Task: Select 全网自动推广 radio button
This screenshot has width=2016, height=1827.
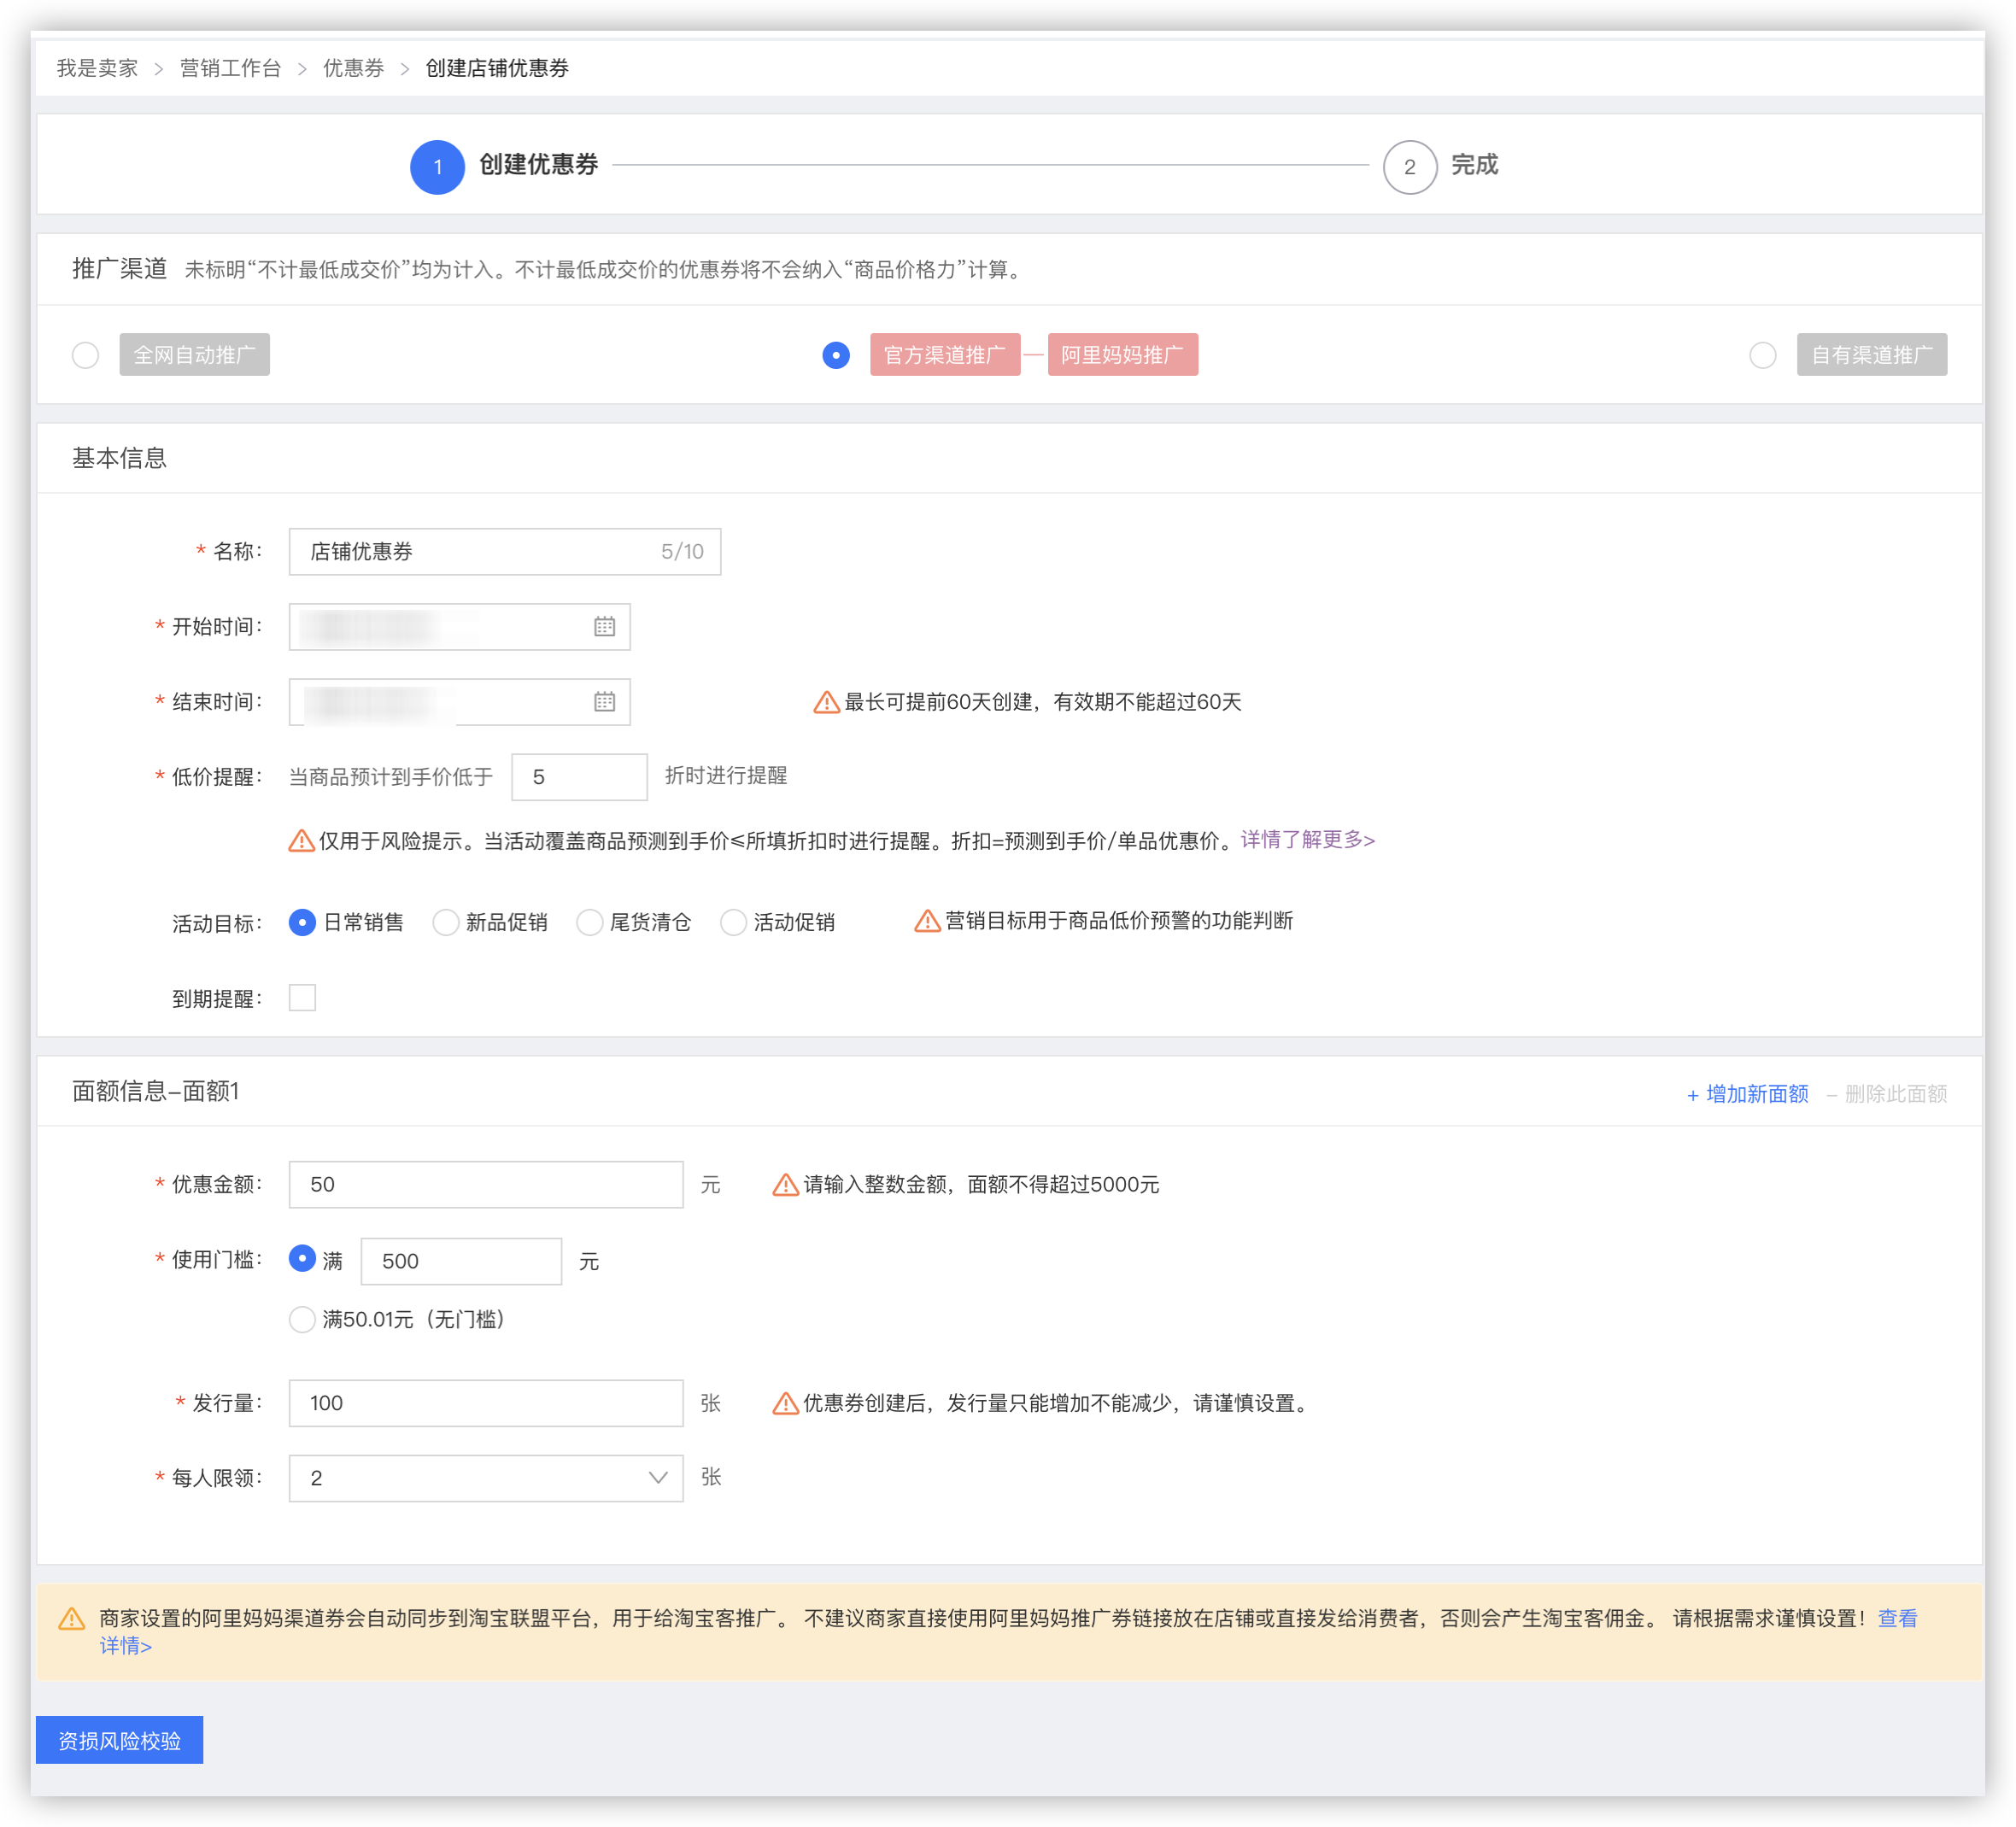Action: [86, 355]
